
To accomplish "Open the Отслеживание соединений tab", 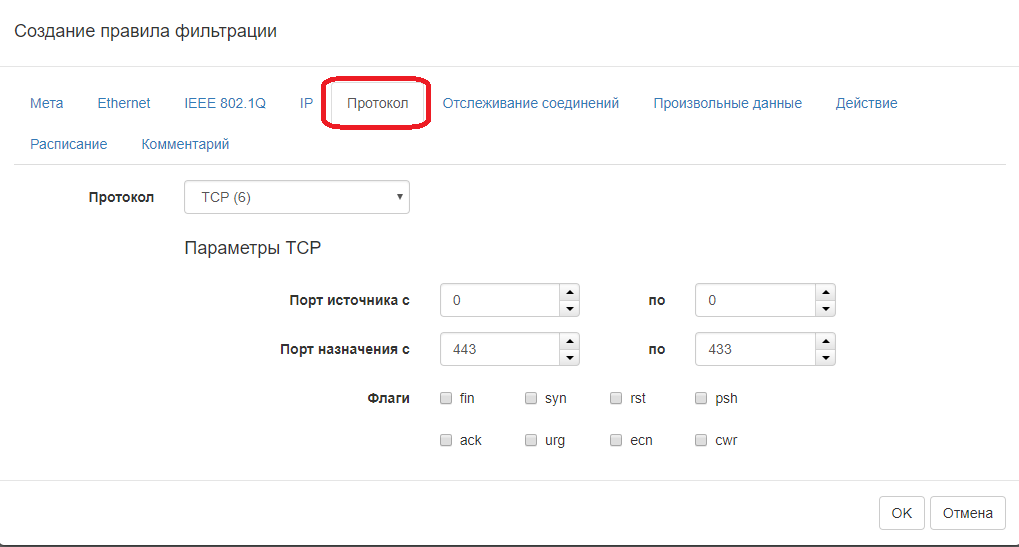I will tap(531, 103).
